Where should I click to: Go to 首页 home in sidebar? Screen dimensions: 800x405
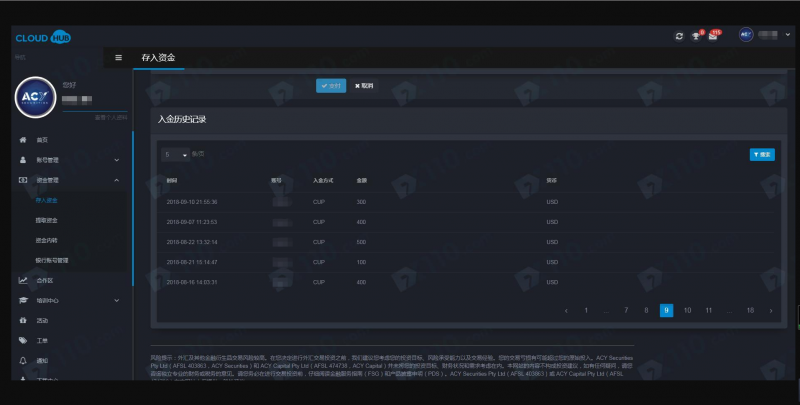point(41,140)
